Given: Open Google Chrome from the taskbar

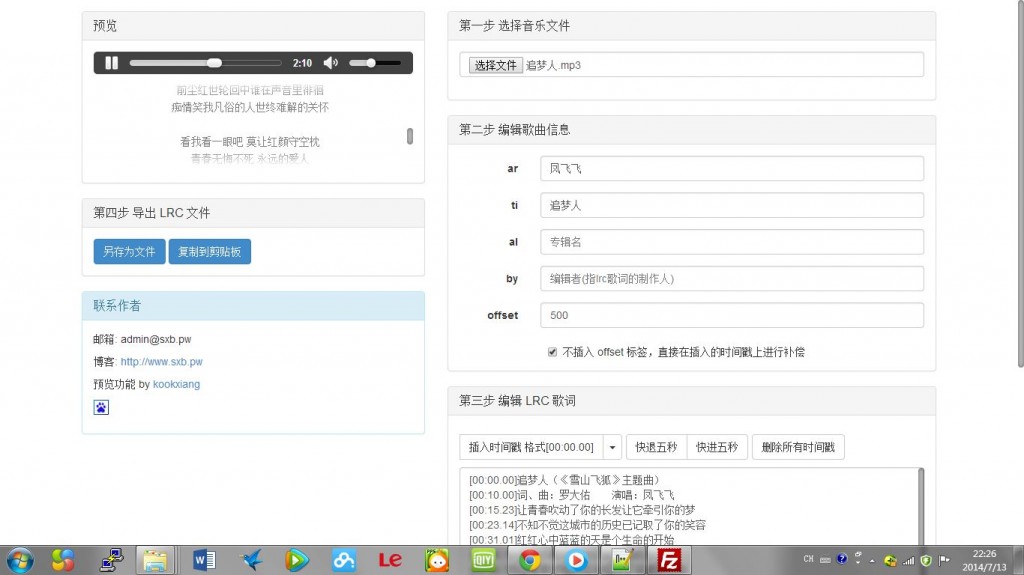Looking at the screenshot, I should [x=529, y=560].
